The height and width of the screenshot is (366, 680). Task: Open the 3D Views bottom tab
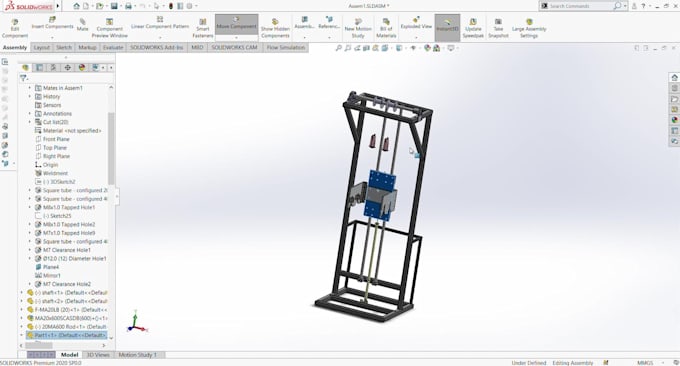(98, 355)
